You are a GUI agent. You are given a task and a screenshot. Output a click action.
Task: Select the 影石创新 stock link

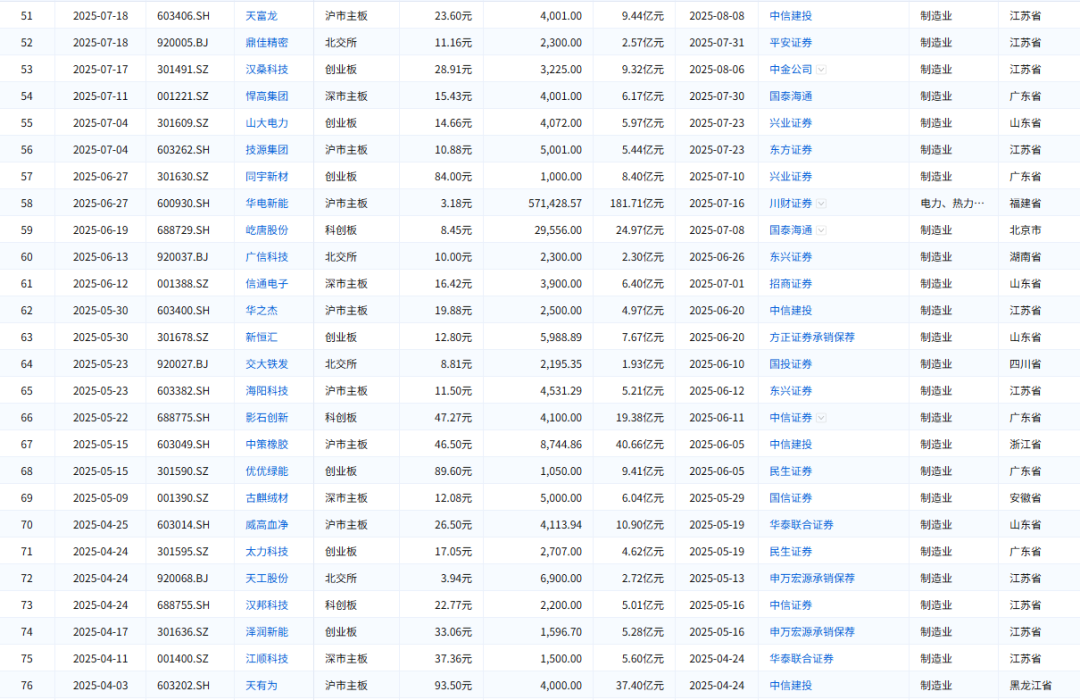(x=266, y=418)
